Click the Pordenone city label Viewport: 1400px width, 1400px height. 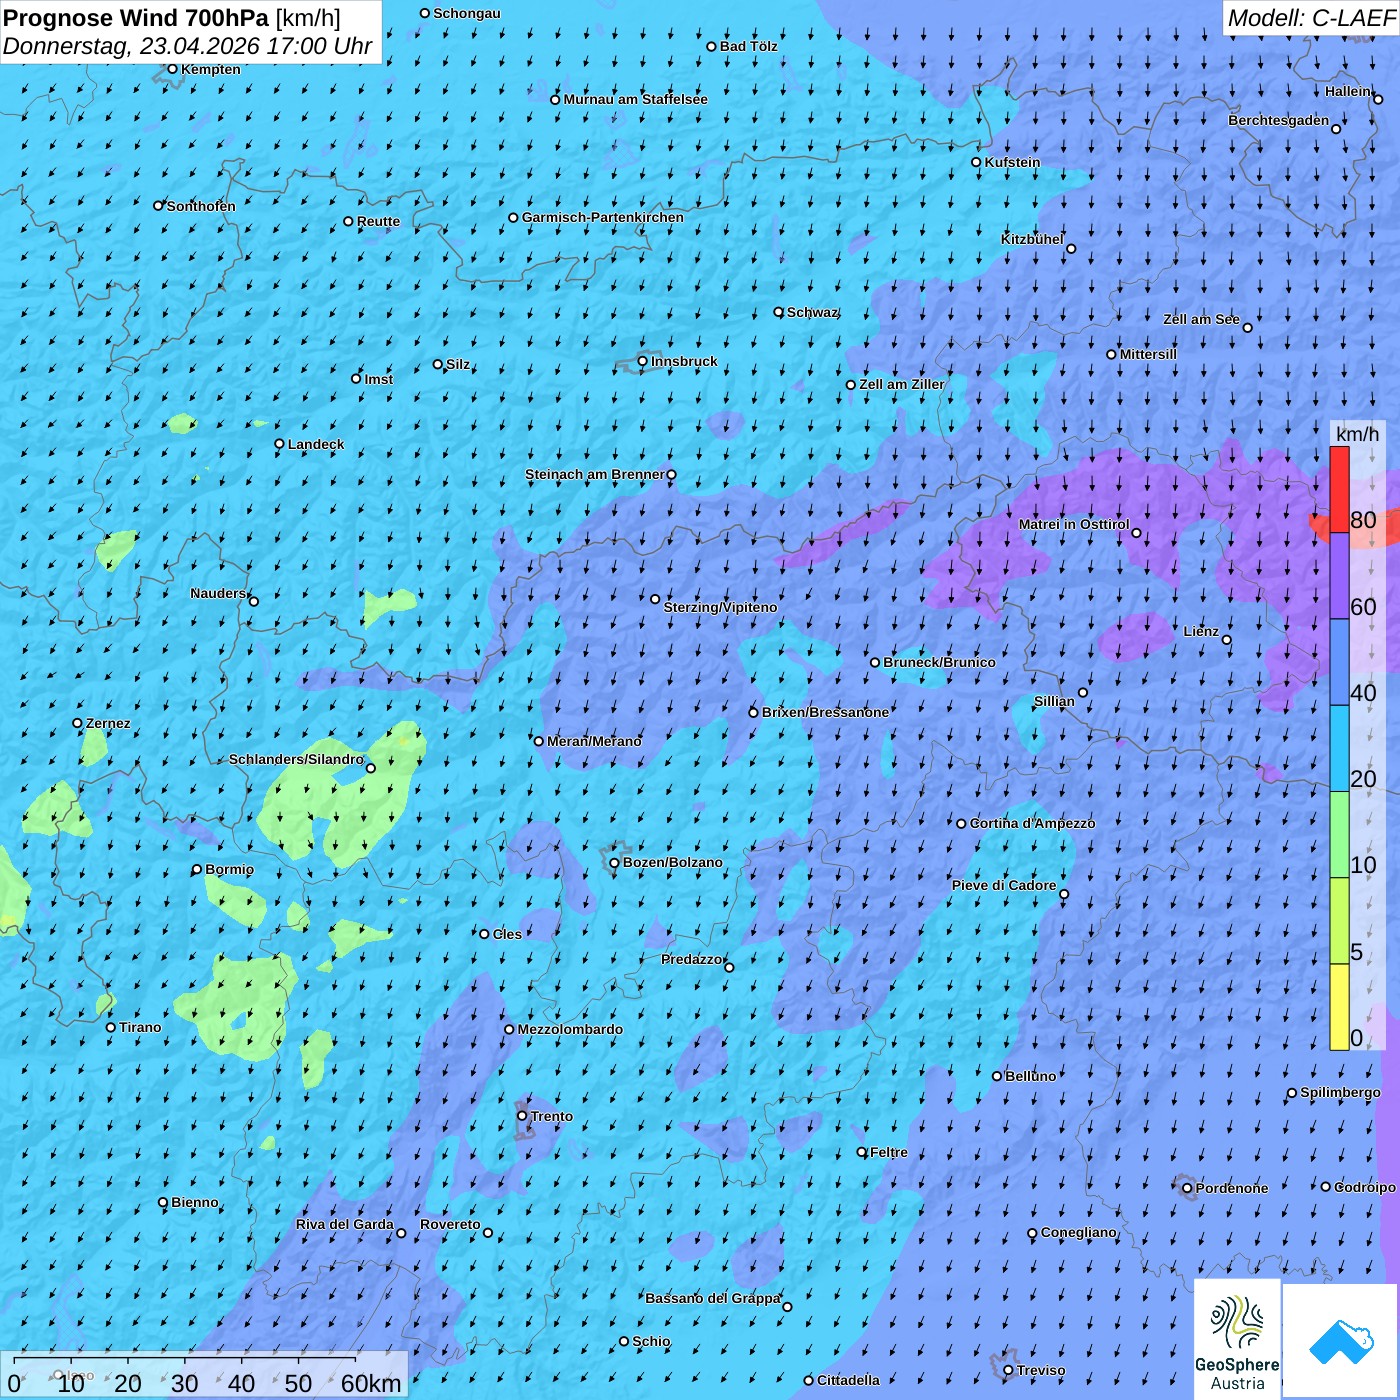1232,1188
